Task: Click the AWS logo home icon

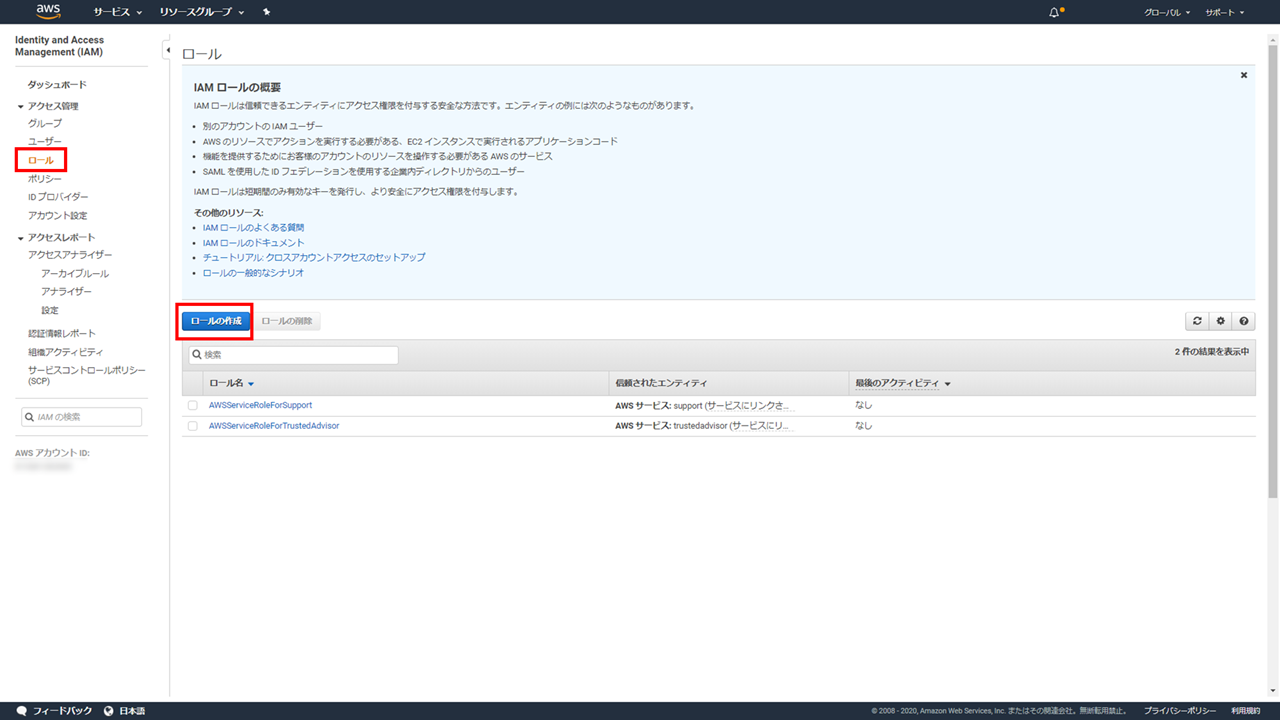Action: tap(48, 12)
